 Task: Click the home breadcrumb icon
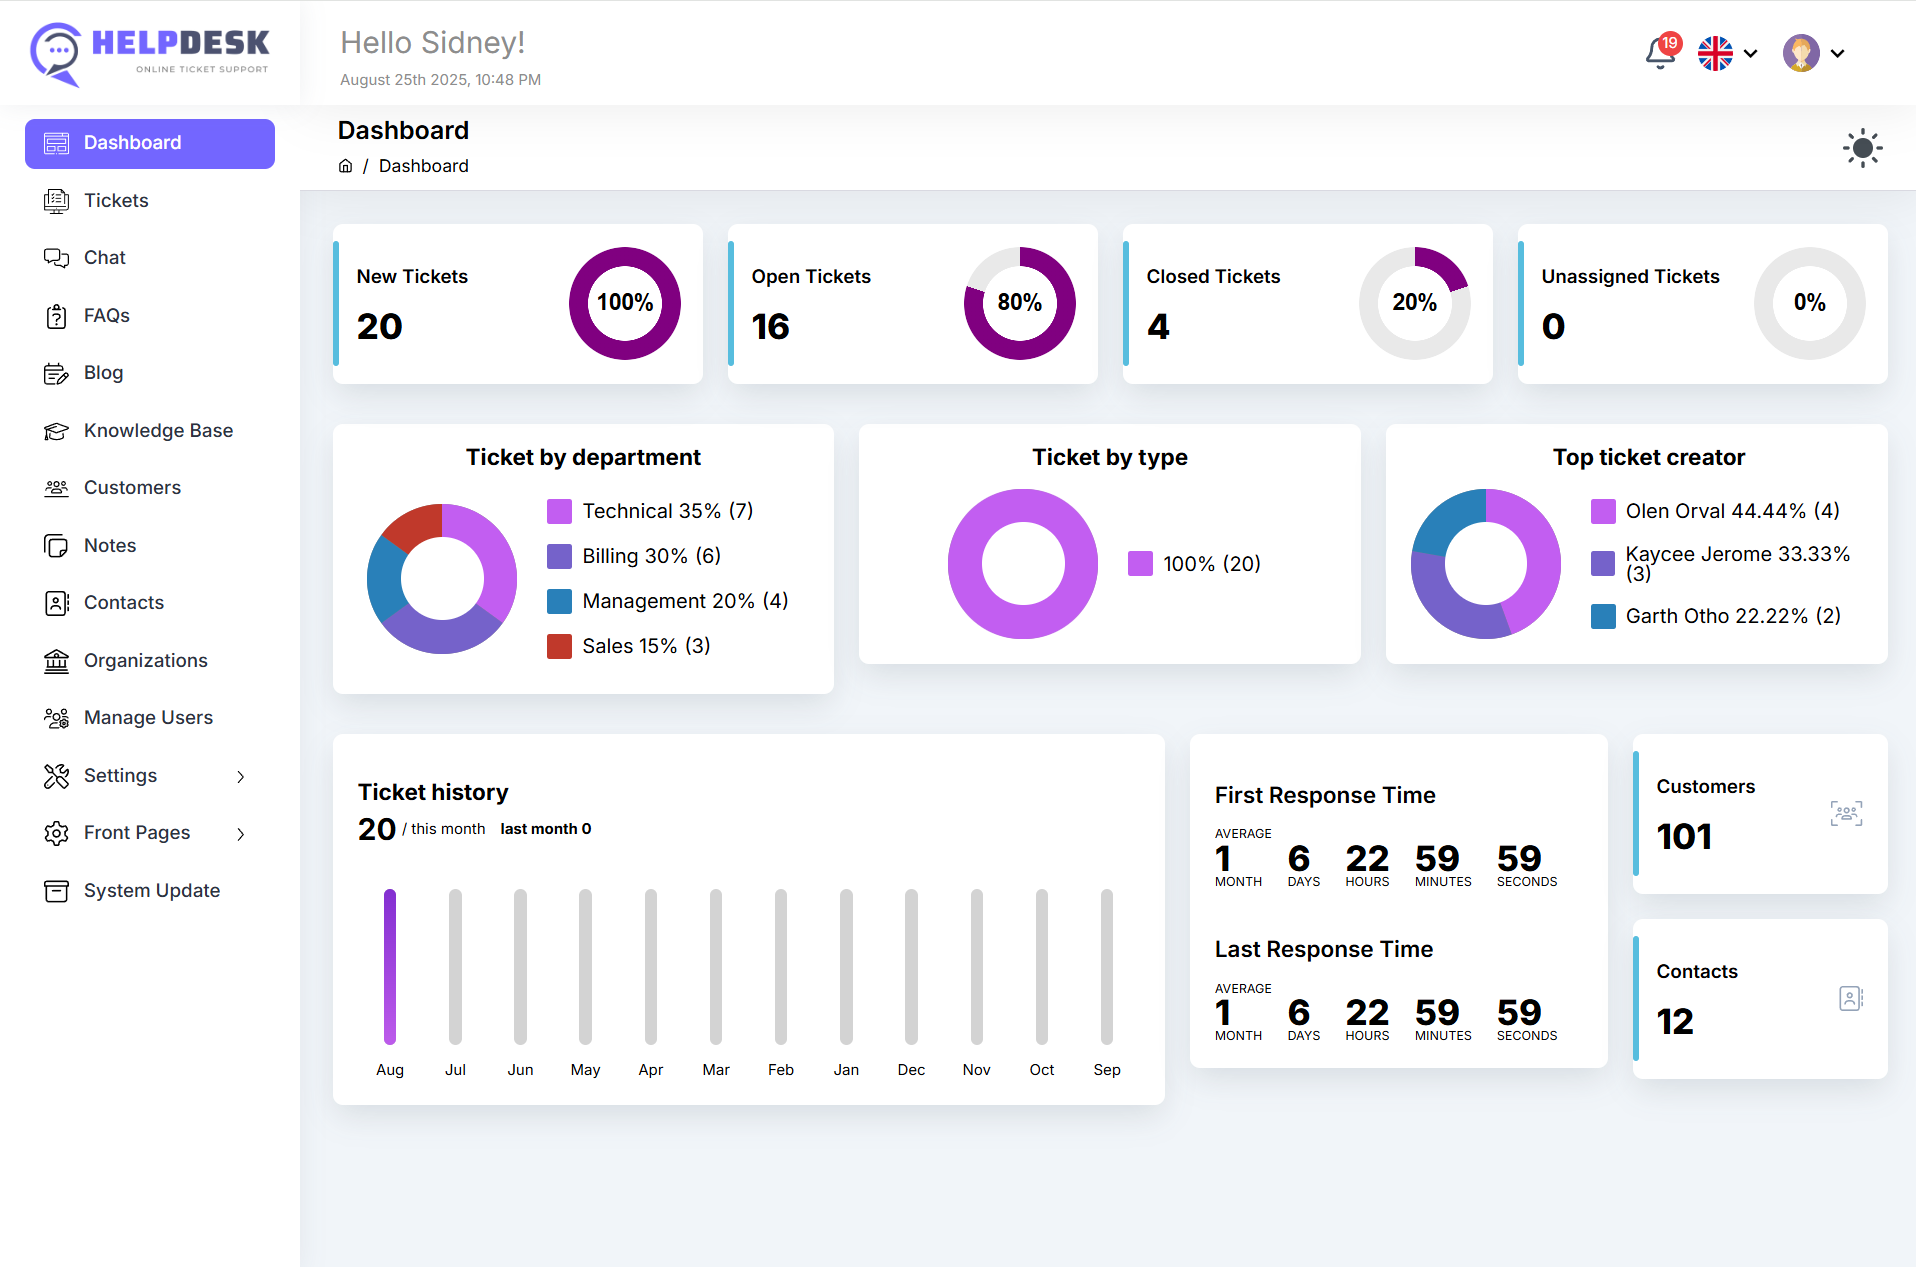345,166
